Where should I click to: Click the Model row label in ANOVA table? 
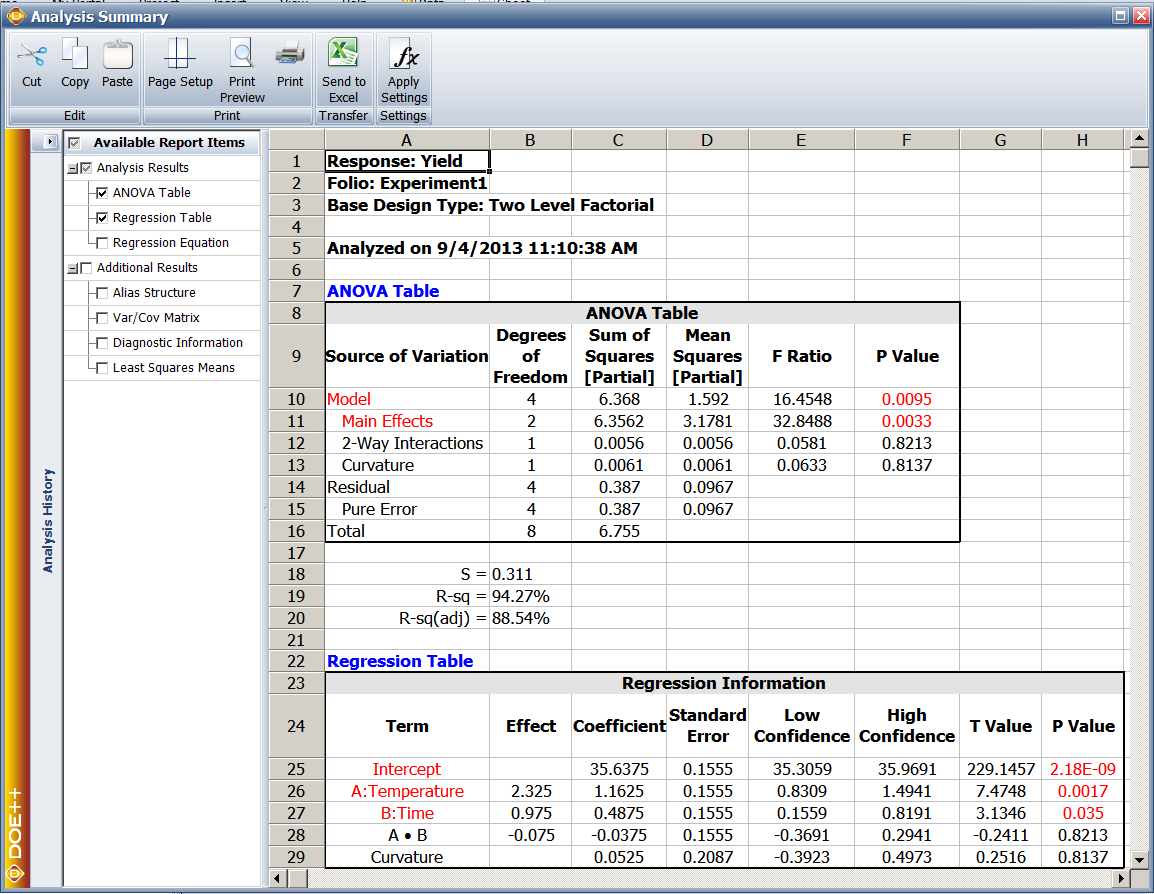[349, 399]
